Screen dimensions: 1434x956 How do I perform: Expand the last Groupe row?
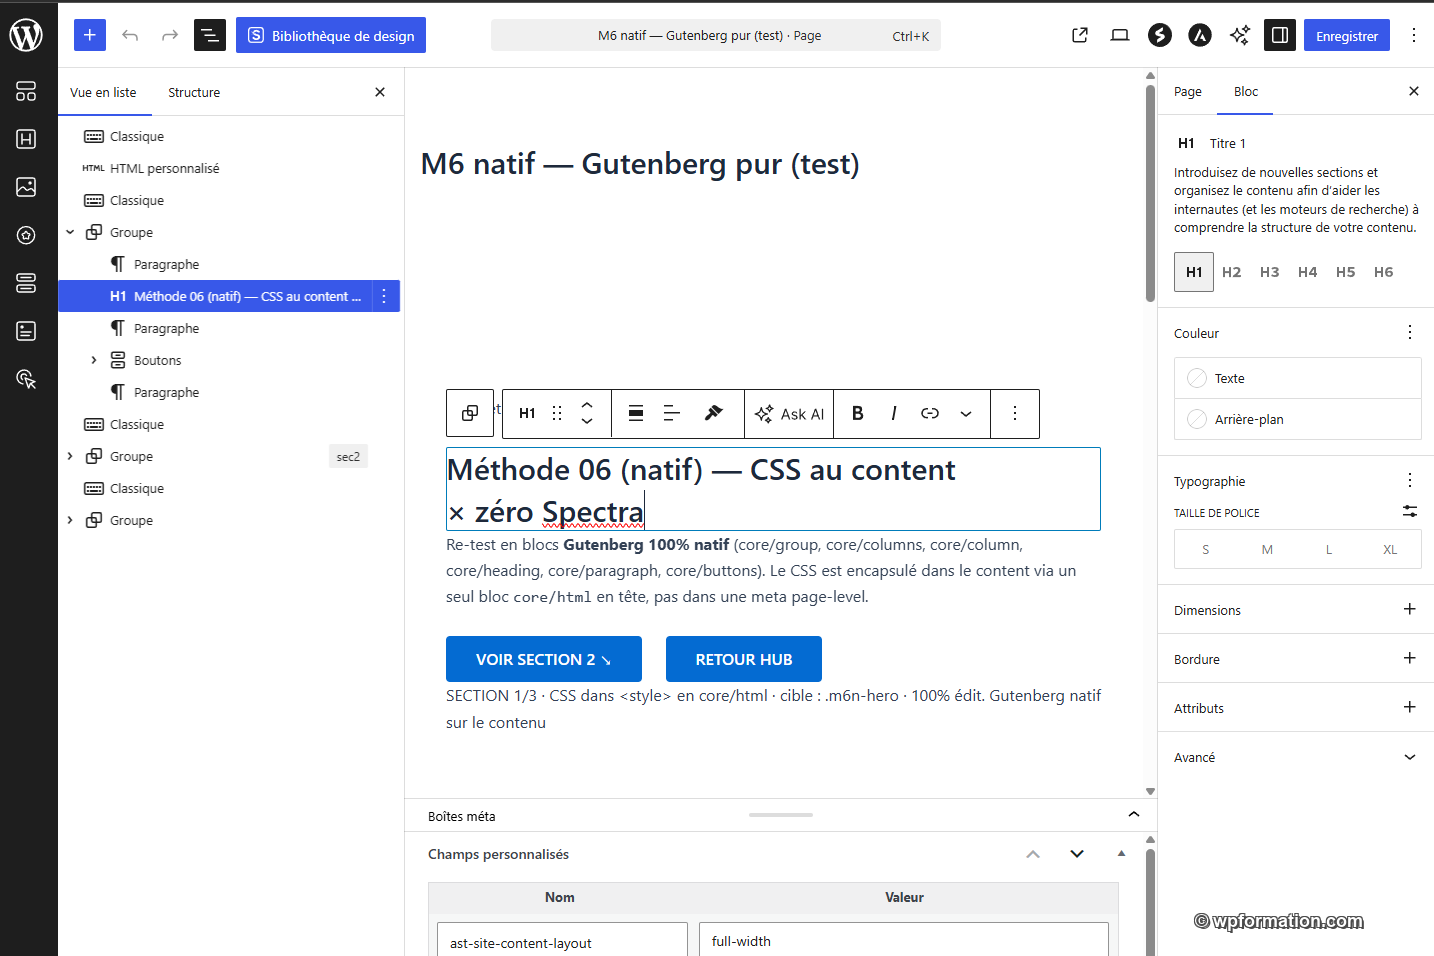tap(70, 520)
